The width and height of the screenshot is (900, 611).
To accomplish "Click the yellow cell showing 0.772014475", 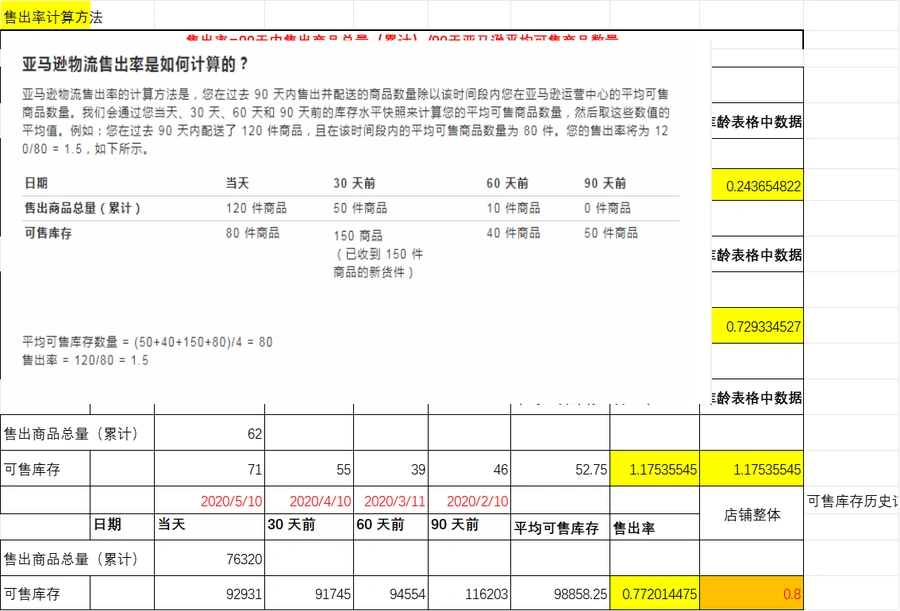I will coord(655,593).
